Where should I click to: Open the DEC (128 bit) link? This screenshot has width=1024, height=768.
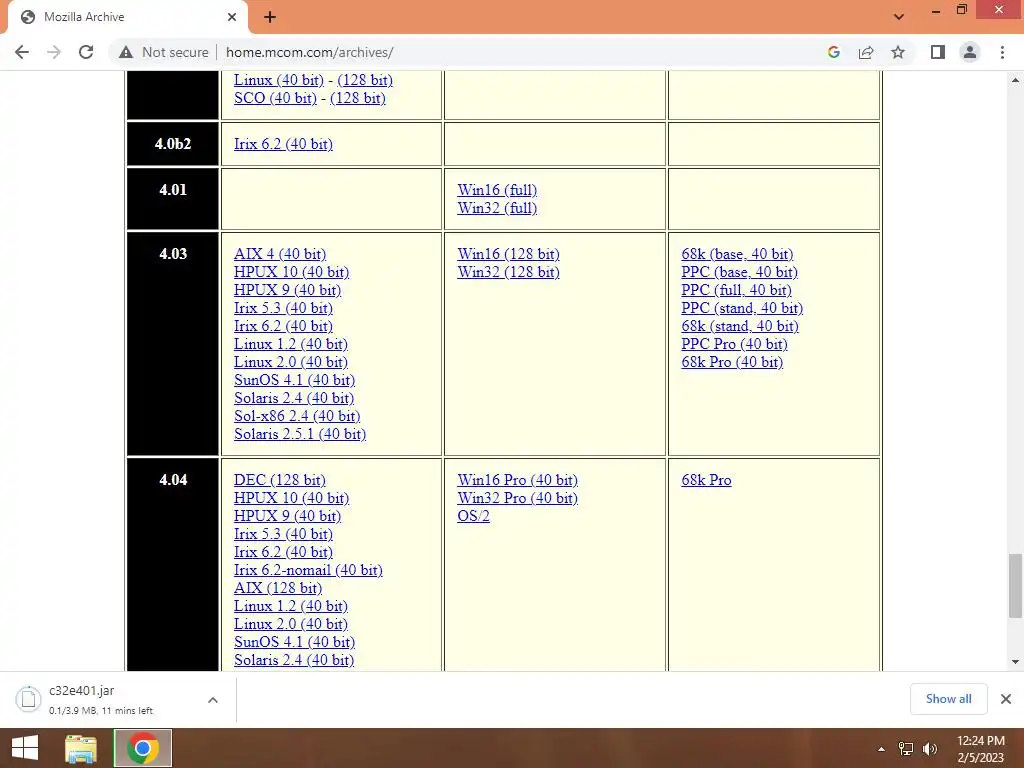280,479
